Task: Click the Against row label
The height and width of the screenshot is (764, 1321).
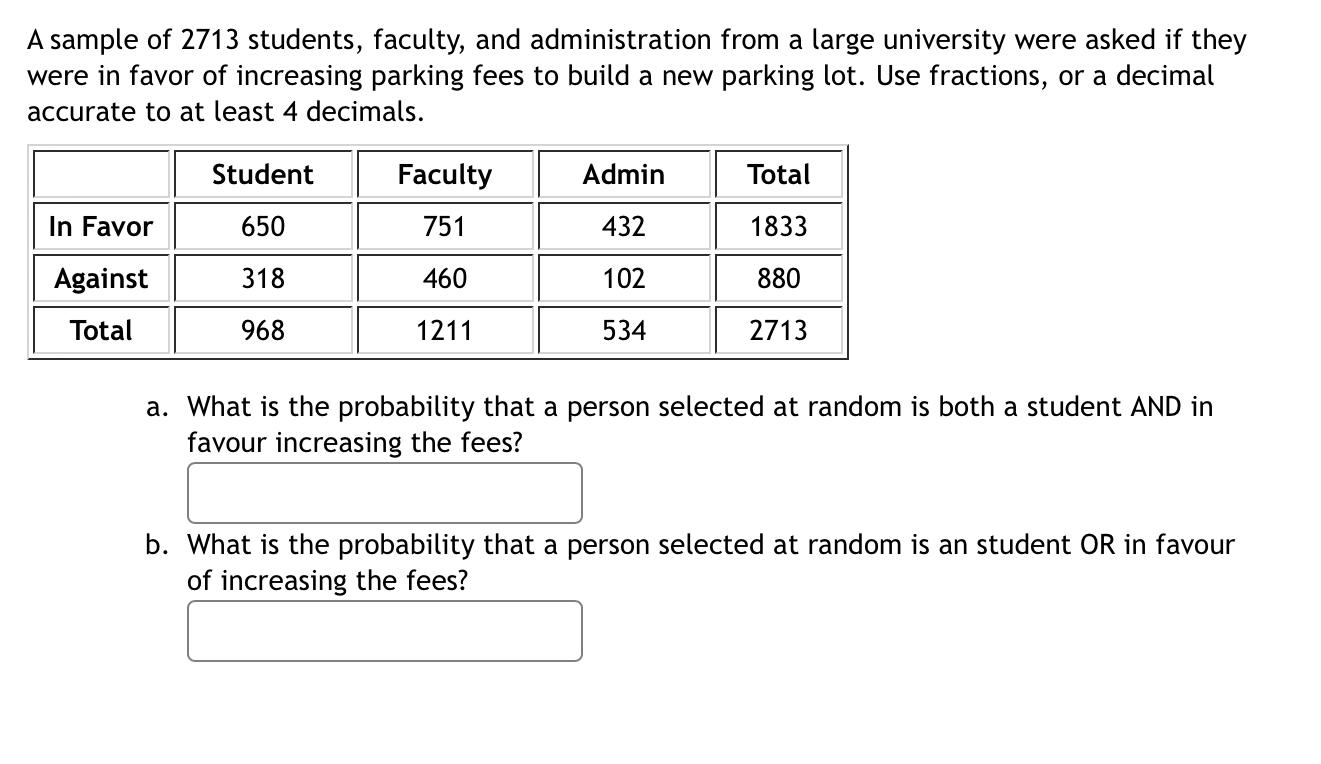Action: pyautogui.click(x=100, y=278)
